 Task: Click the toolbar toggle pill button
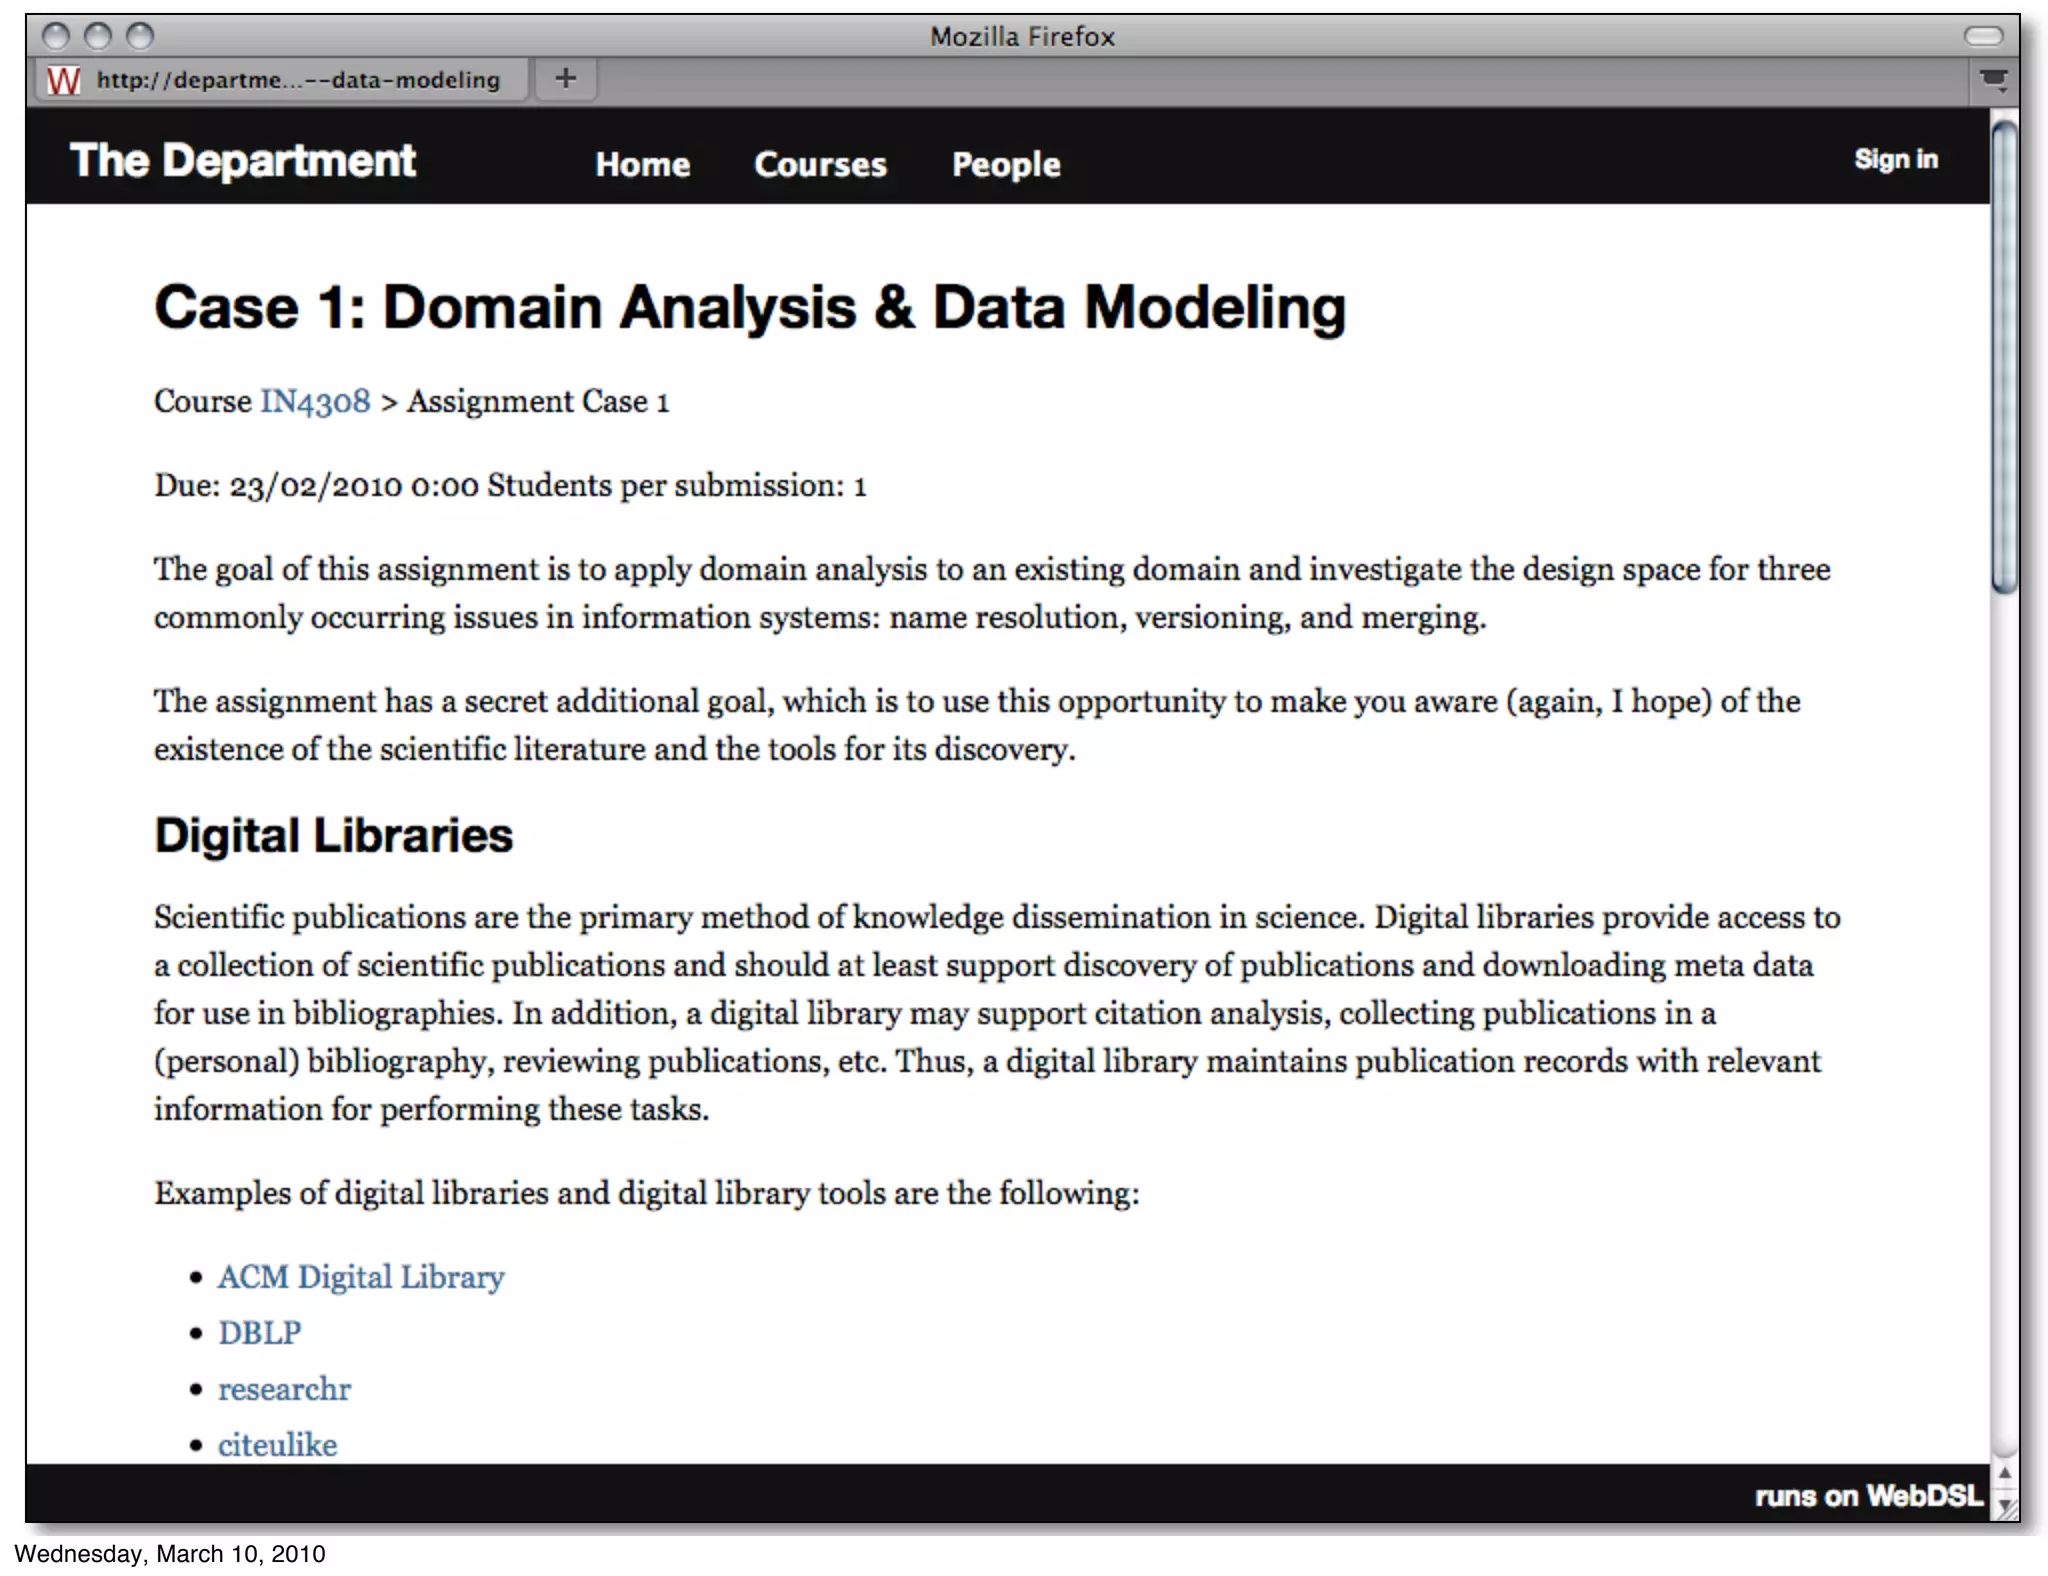click(x=1983, y=37)
